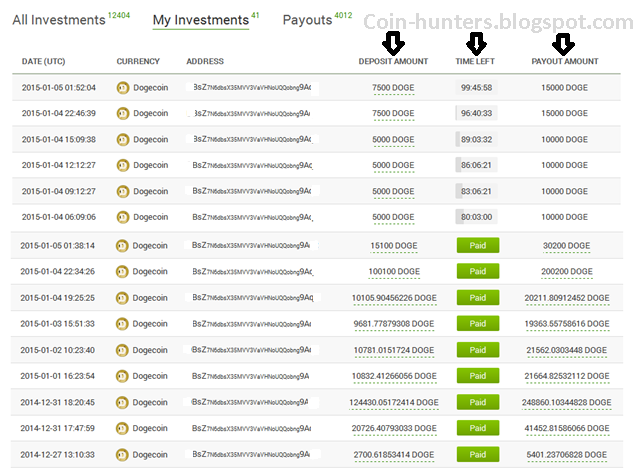Screen dimensions: 638x474
Task: Switch to the Payouts tab
Action: (308, 20)
